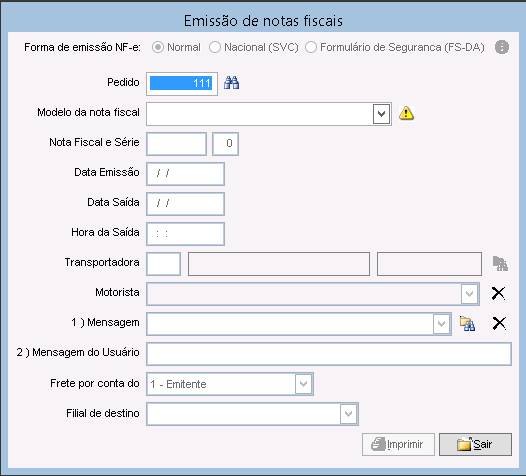Clear Motorista with the X icon

498,293
